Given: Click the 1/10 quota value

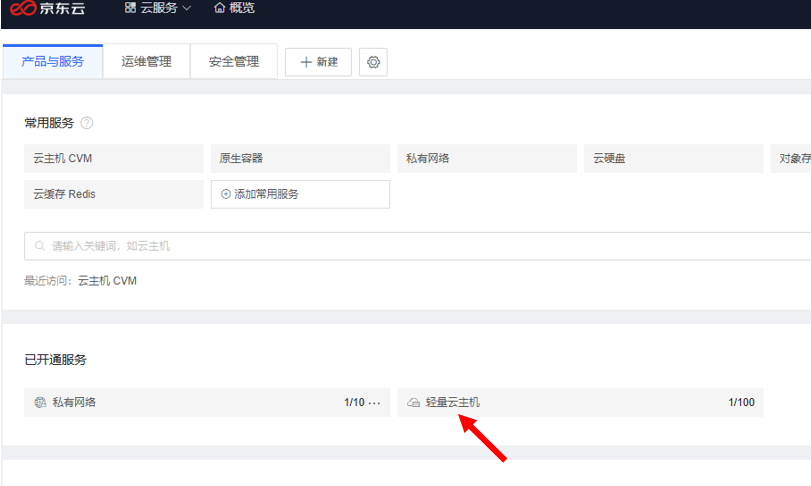Looking at the screenshot, I should point(354,402).
